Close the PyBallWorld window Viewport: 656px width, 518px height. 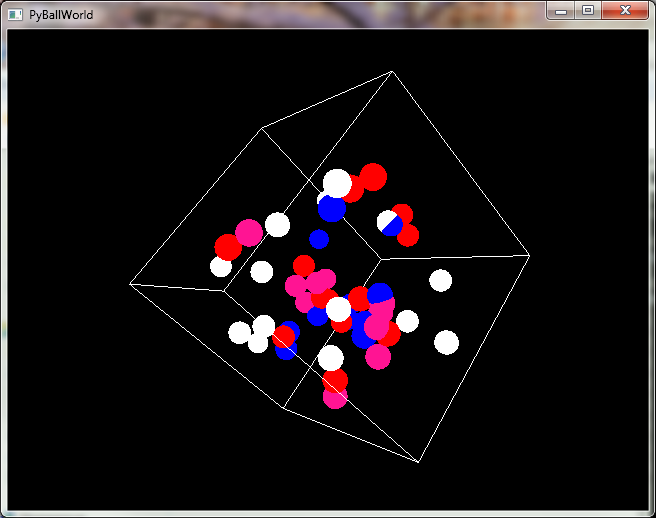pos(625,10)
